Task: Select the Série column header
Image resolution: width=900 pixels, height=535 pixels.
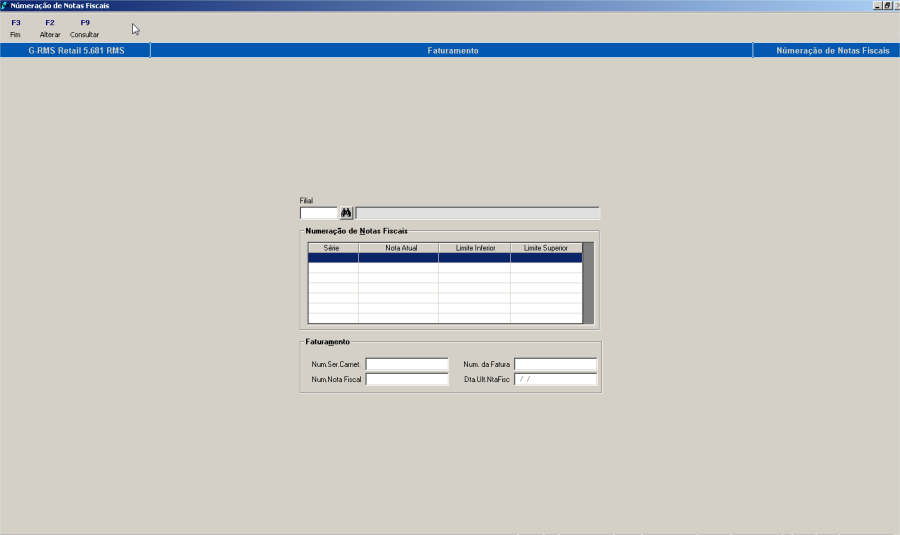Action: (x=333, y=248)
